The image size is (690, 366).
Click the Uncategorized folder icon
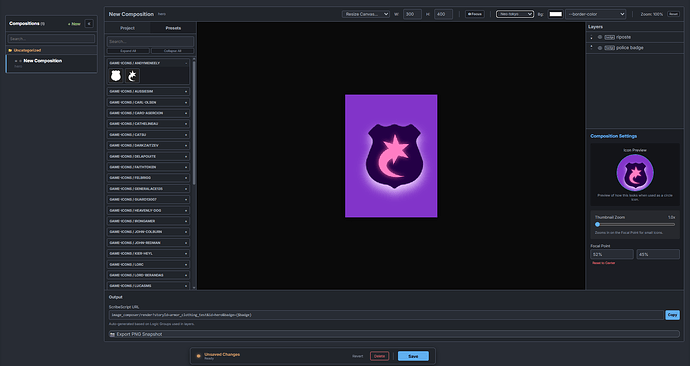10,50
